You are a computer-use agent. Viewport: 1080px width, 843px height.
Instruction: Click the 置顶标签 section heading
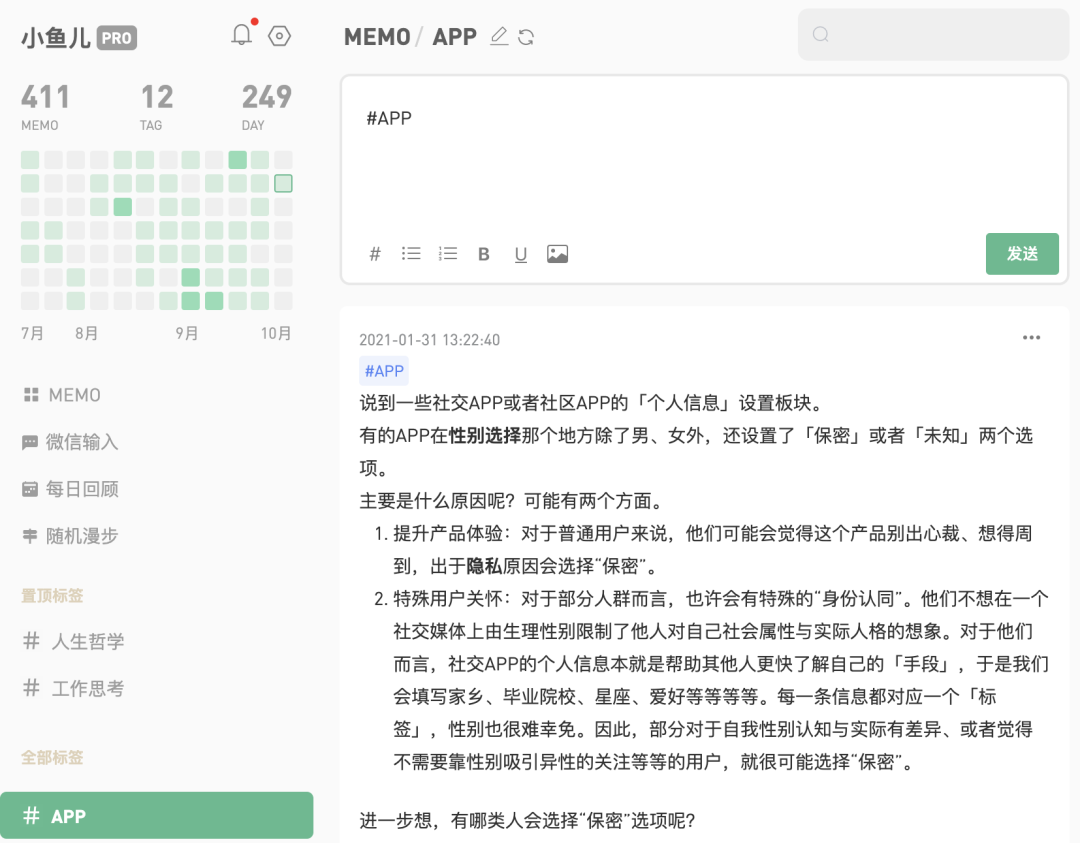click(52, 595)
